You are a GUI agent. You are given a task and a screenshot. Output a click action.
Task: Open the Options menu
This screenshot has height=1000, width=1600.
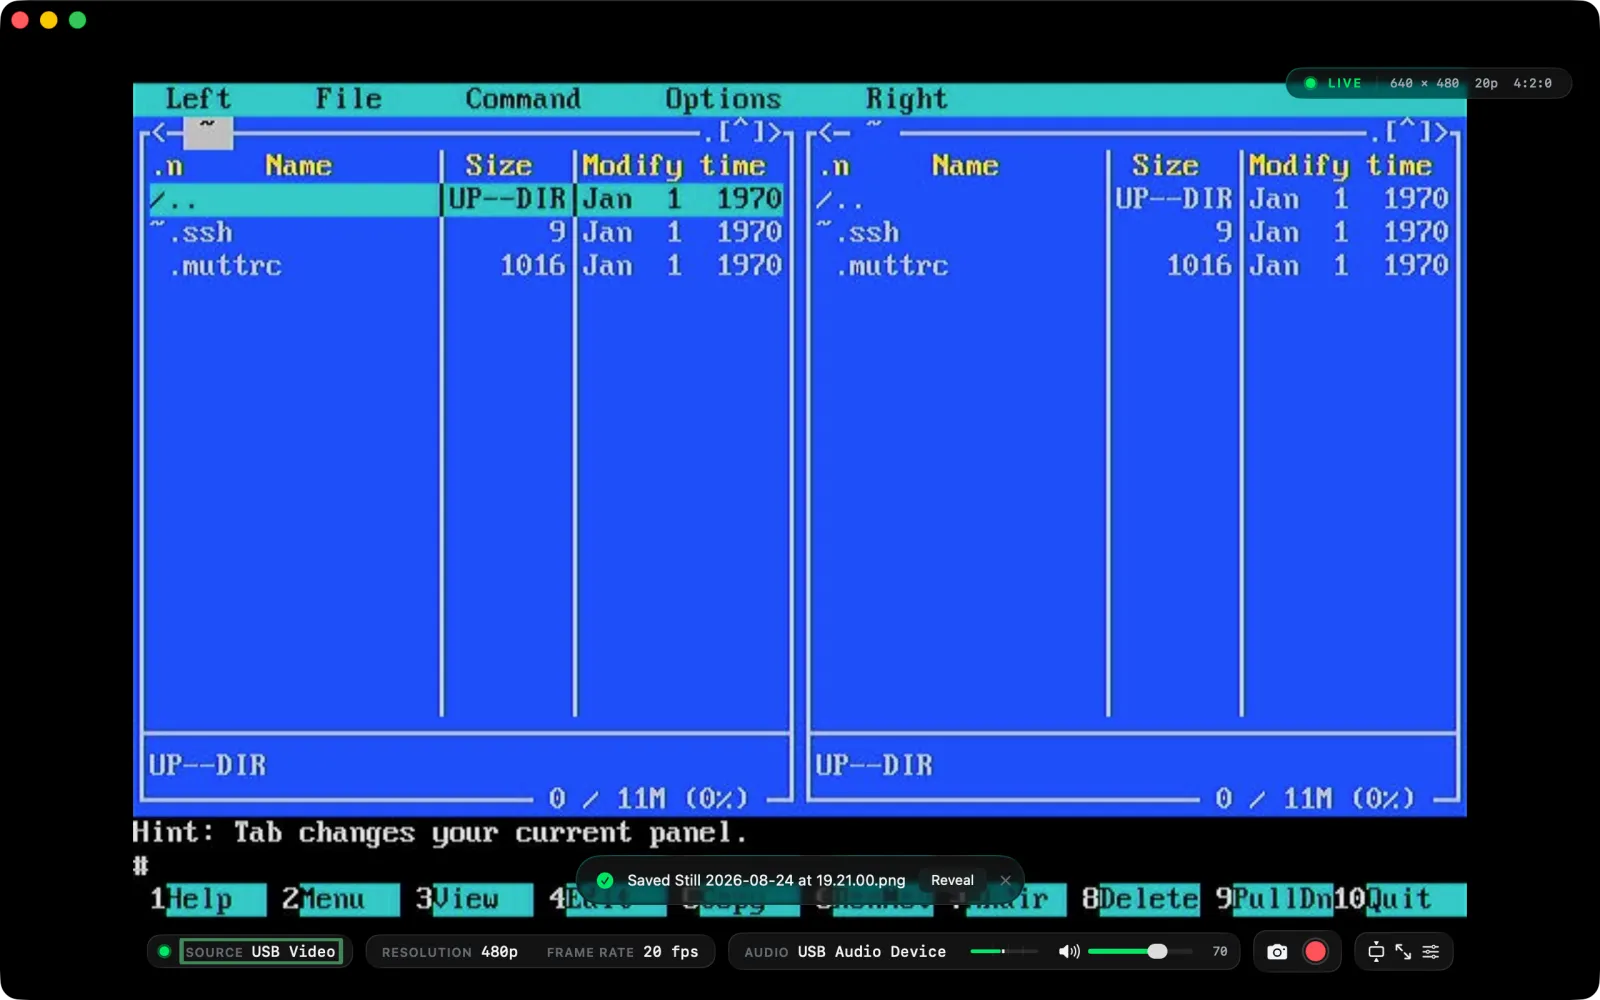(x=723, y=99)
